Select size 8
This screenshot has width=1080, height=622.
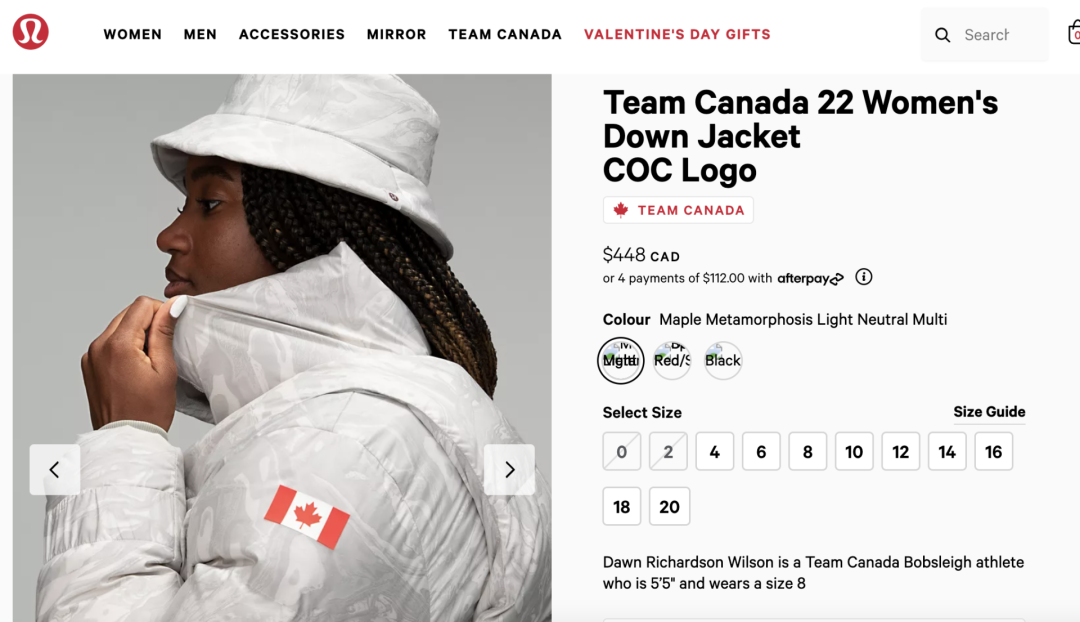(x=807, y=452)
